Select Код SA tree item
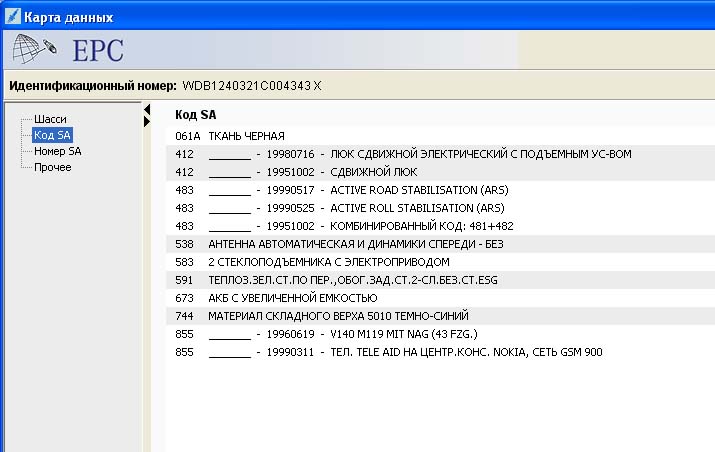 pyautogui.click(x=52, y=135)
